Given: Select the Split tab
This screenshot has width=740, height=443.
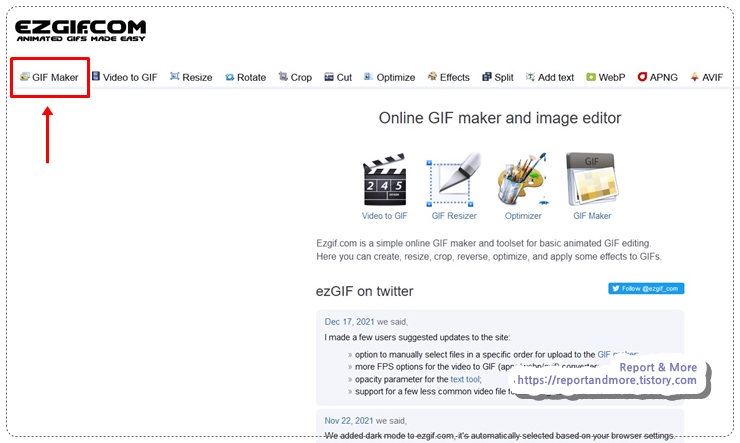Looking at the screenshot, I should (x=498, y=77).
